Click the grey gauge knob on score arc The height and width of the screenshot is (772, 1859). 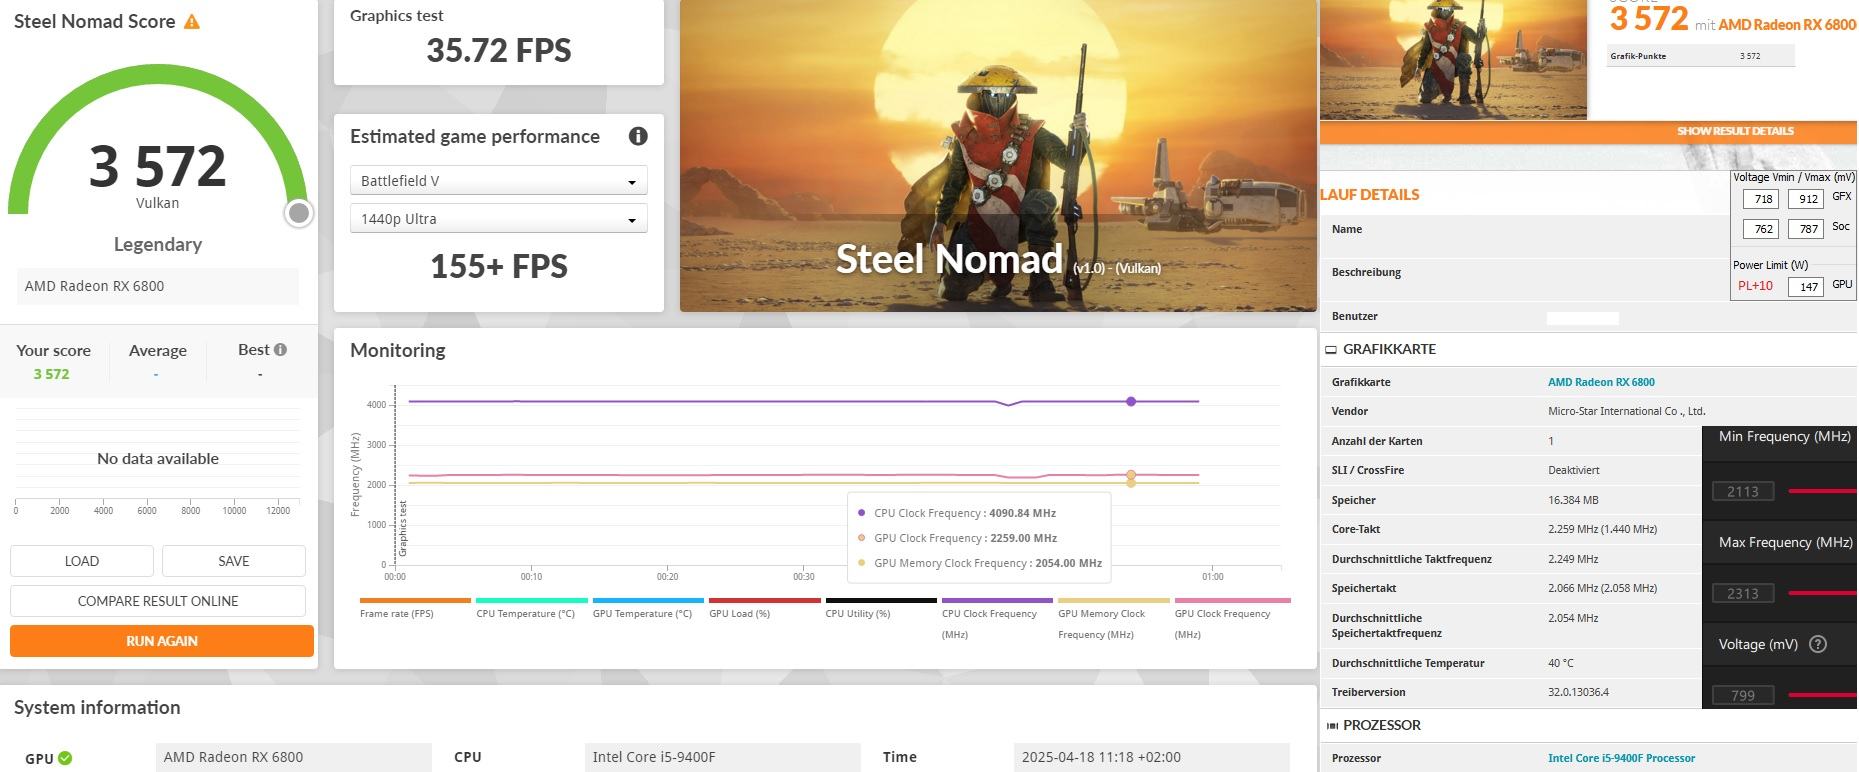pos(298,213)
